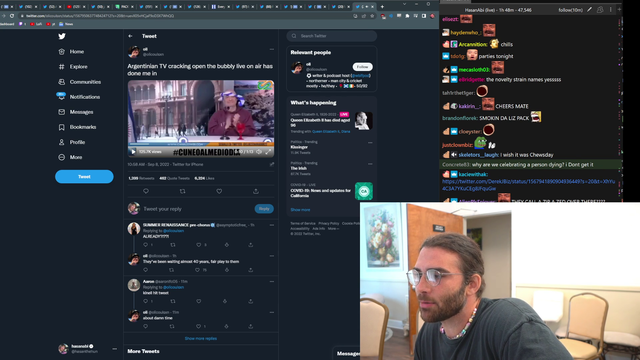Follow oli in Relevant people
The image size is (640, 360).
point(362,67)
